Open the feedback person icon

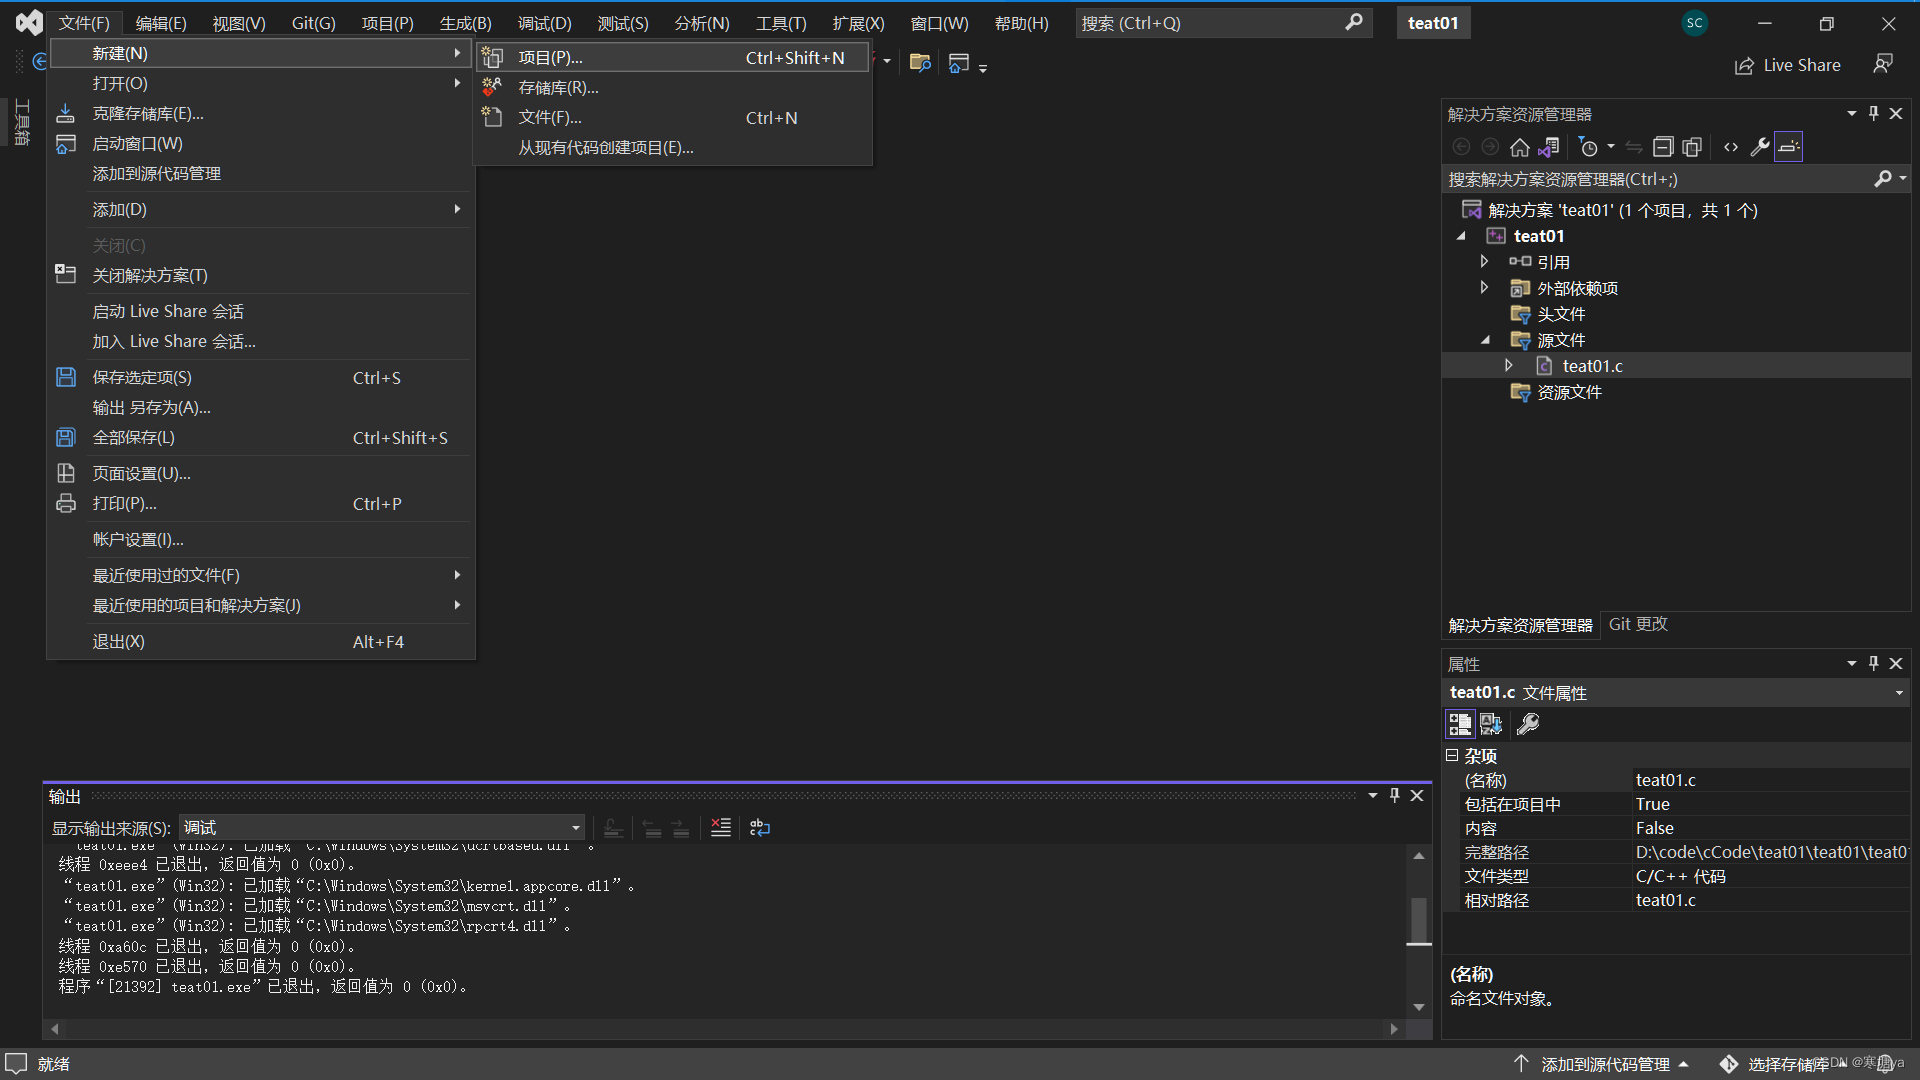tap(1883, 65)
